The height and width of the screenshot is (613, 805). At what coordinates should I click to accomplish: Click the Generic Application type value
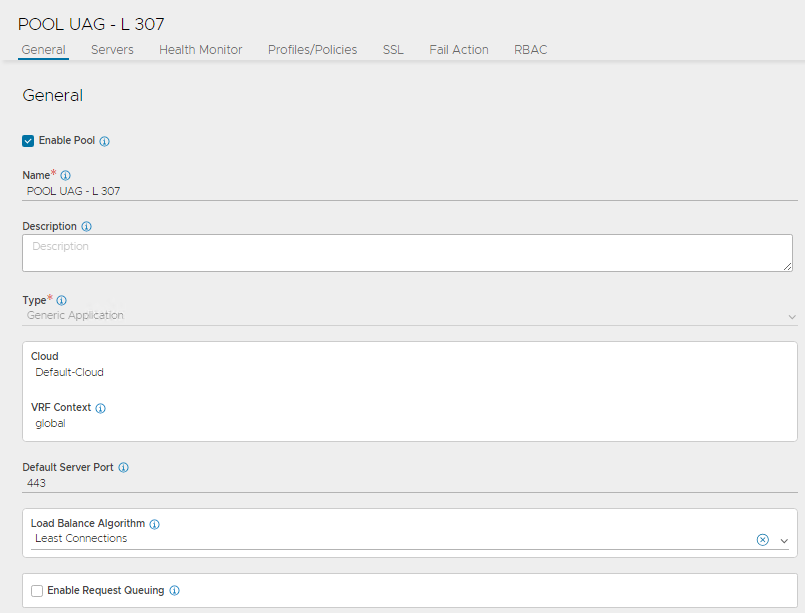75,315
